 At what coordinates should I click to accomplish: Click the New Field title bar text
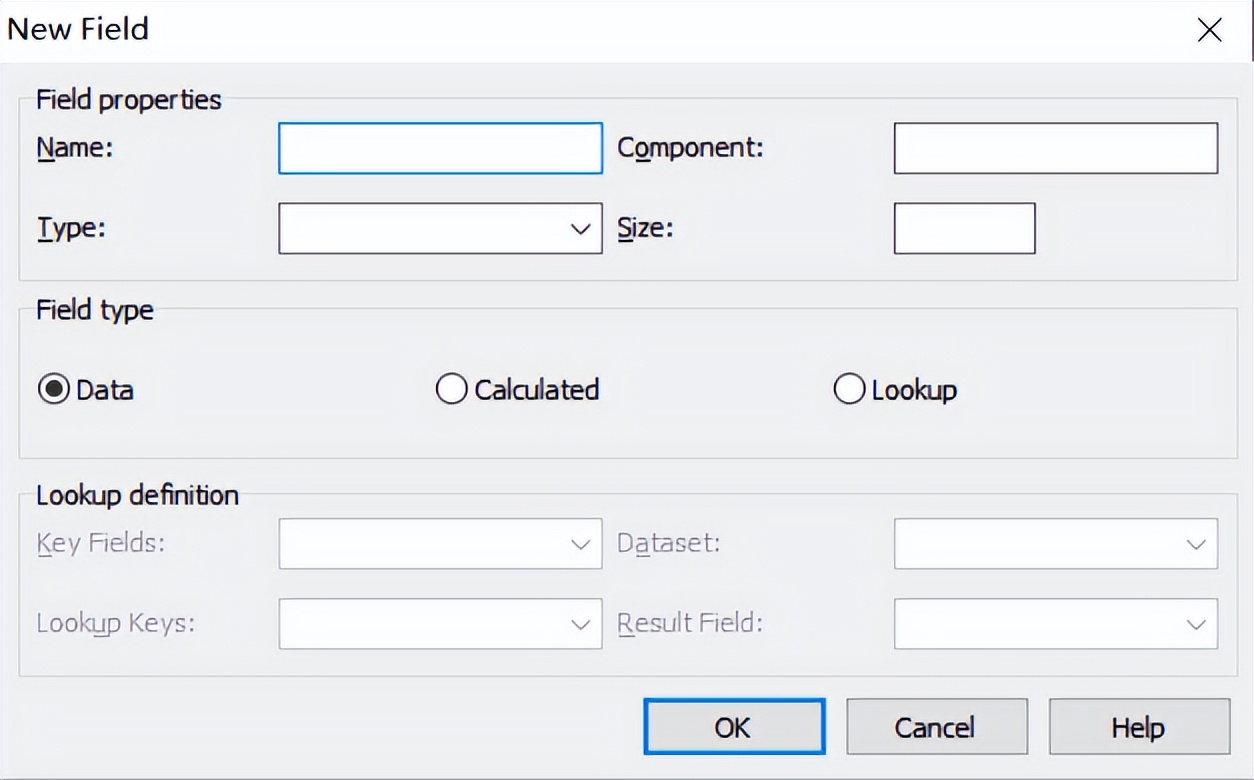tap(78, 28)
